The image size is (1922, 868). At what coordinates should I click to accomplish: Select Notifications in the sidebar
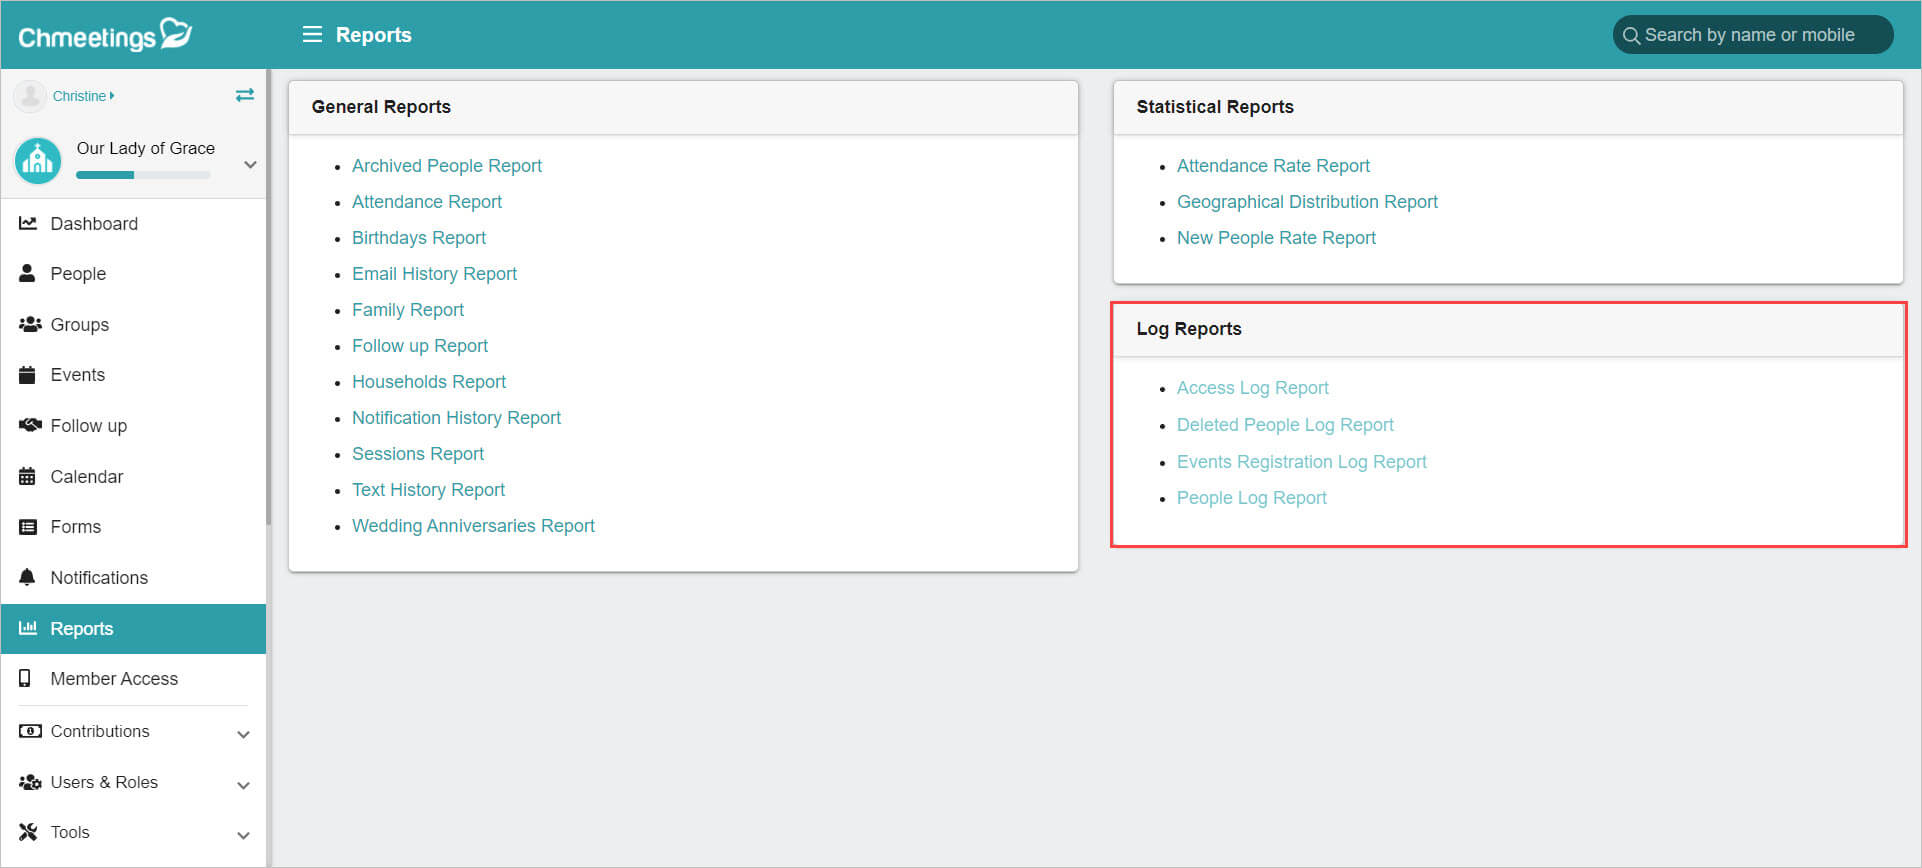[134, 577]
